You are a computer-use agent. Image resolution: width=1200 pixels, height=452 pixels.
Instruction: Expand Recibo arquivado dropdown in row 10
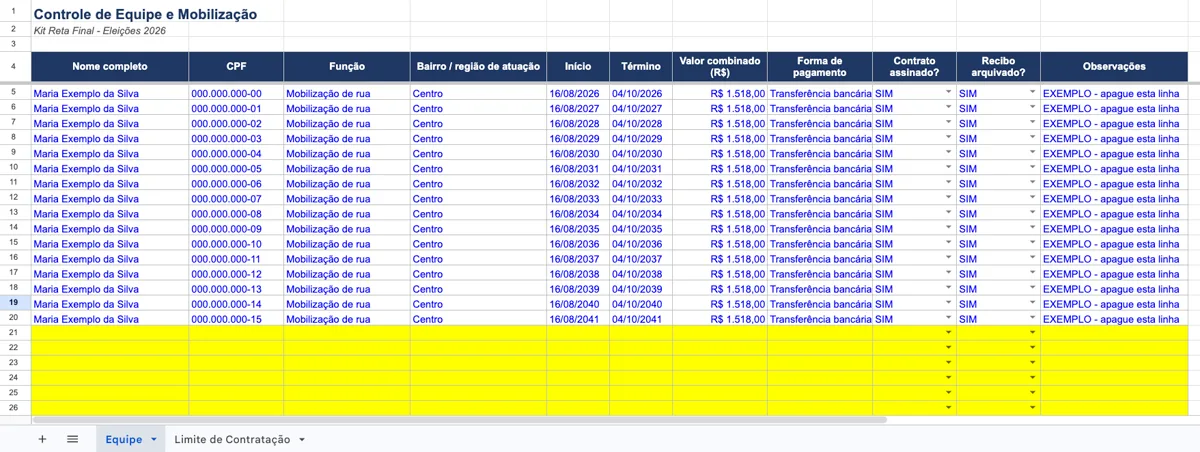pyautogui.click(x=1032, y=168)
